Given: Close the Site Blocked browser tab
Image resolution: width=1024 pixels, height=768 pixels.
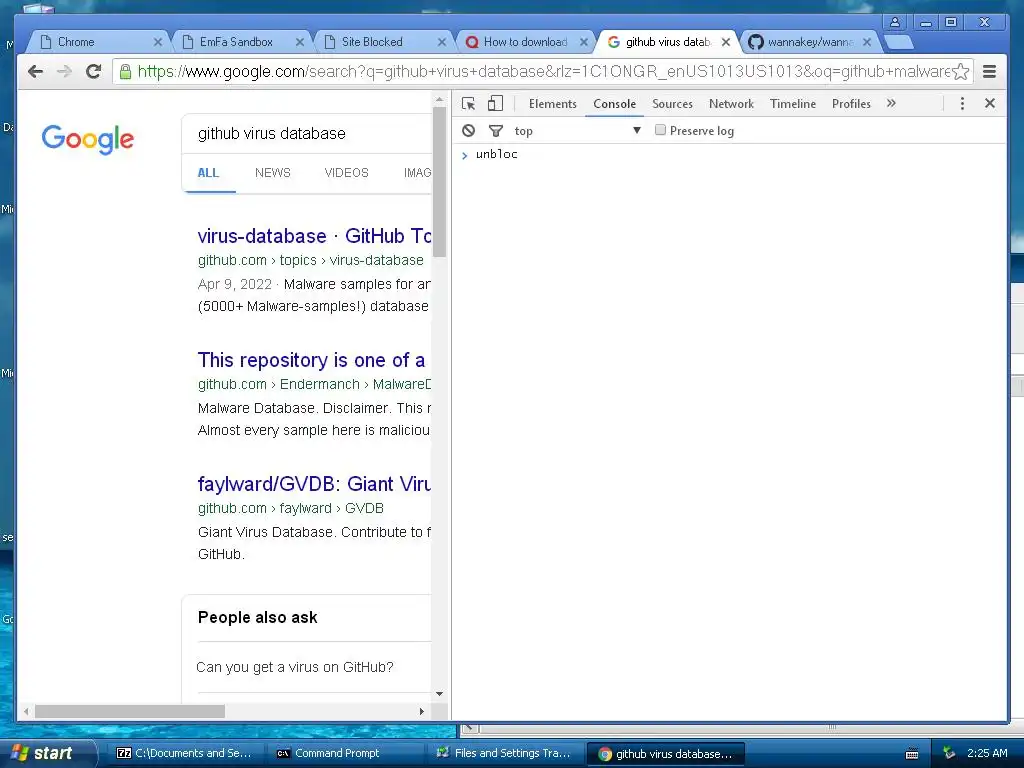Looking at the screenshot, I should 442,42.
